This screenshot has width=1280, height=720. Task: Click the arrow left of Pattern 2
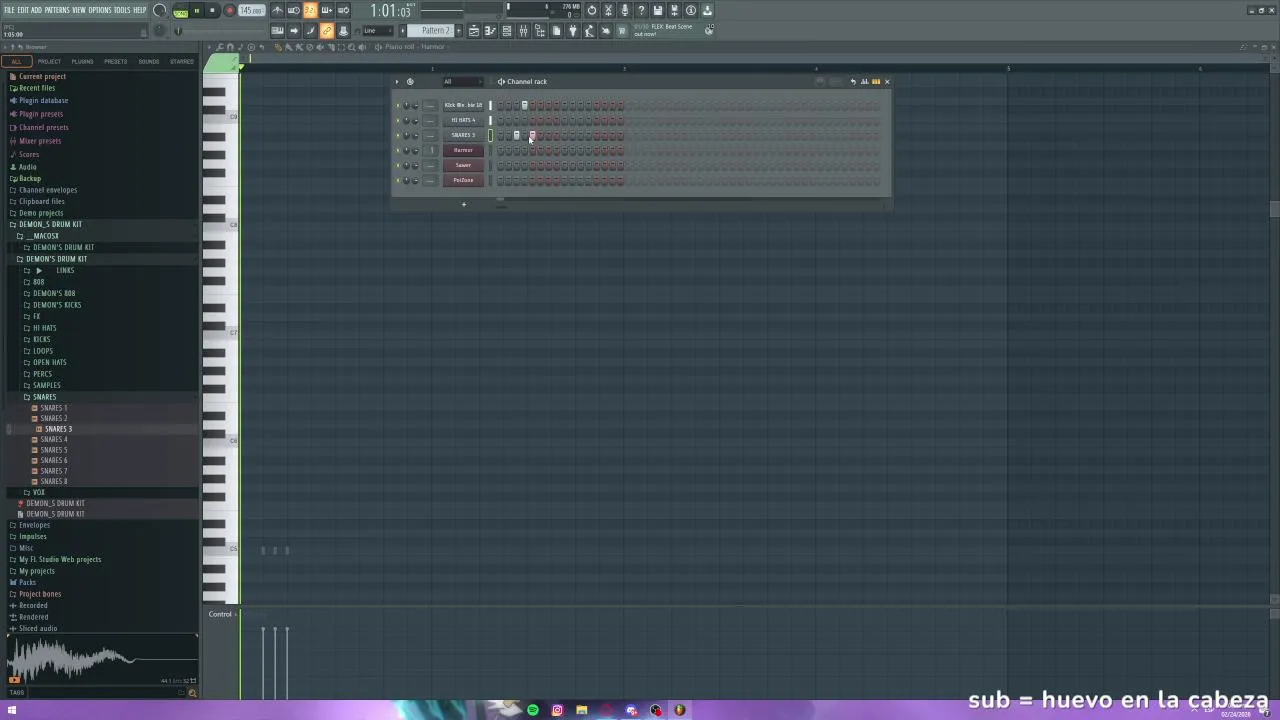[x=403, y=31]
